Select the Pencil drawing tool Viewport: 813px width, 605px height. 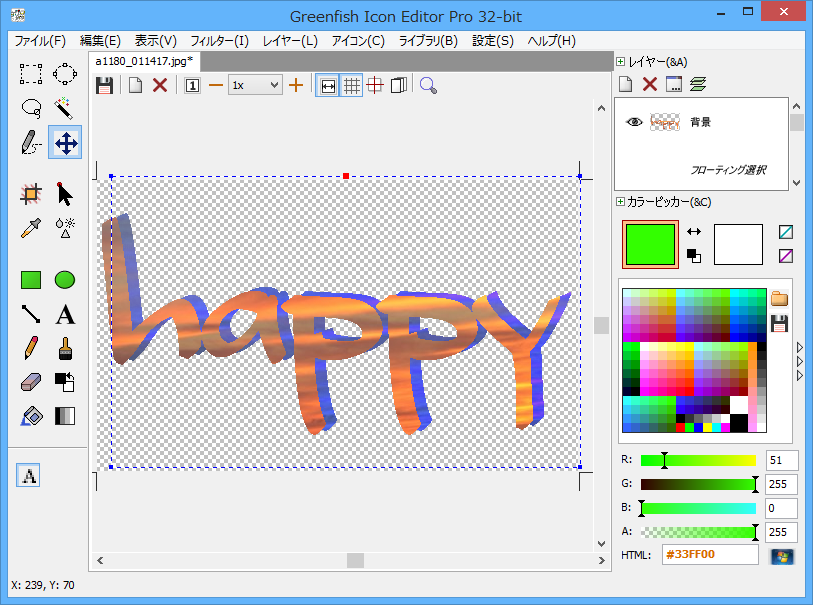31,348
